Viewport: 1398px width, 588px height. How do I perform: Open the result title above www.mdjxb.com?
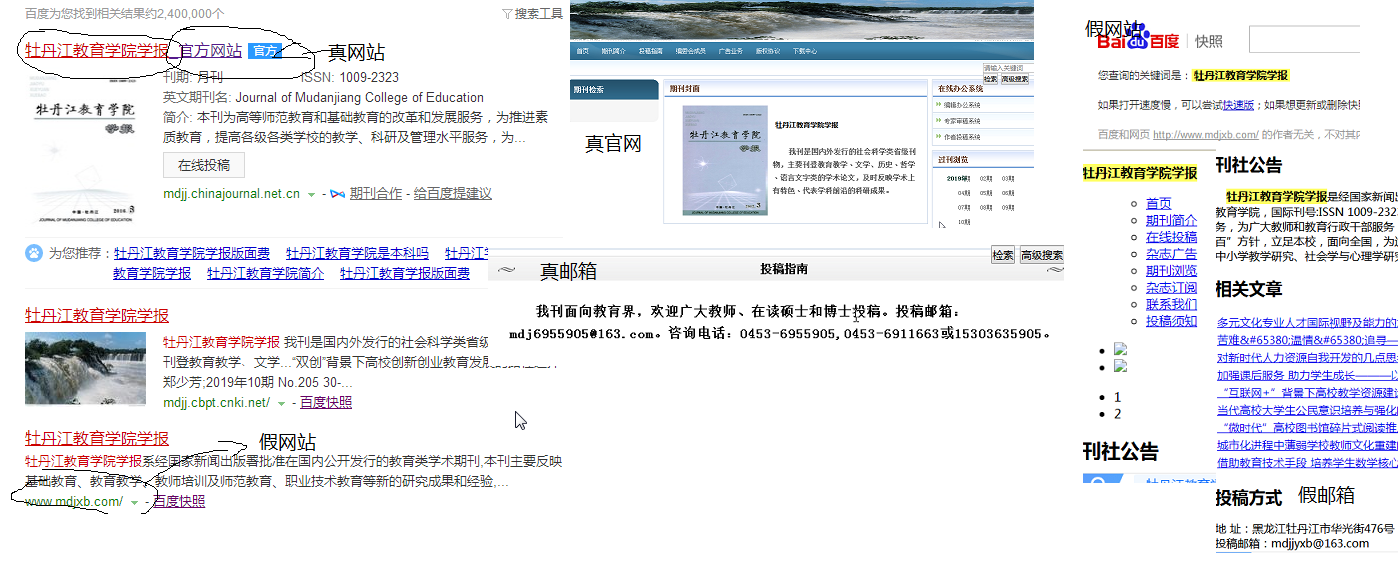[97, 438]
